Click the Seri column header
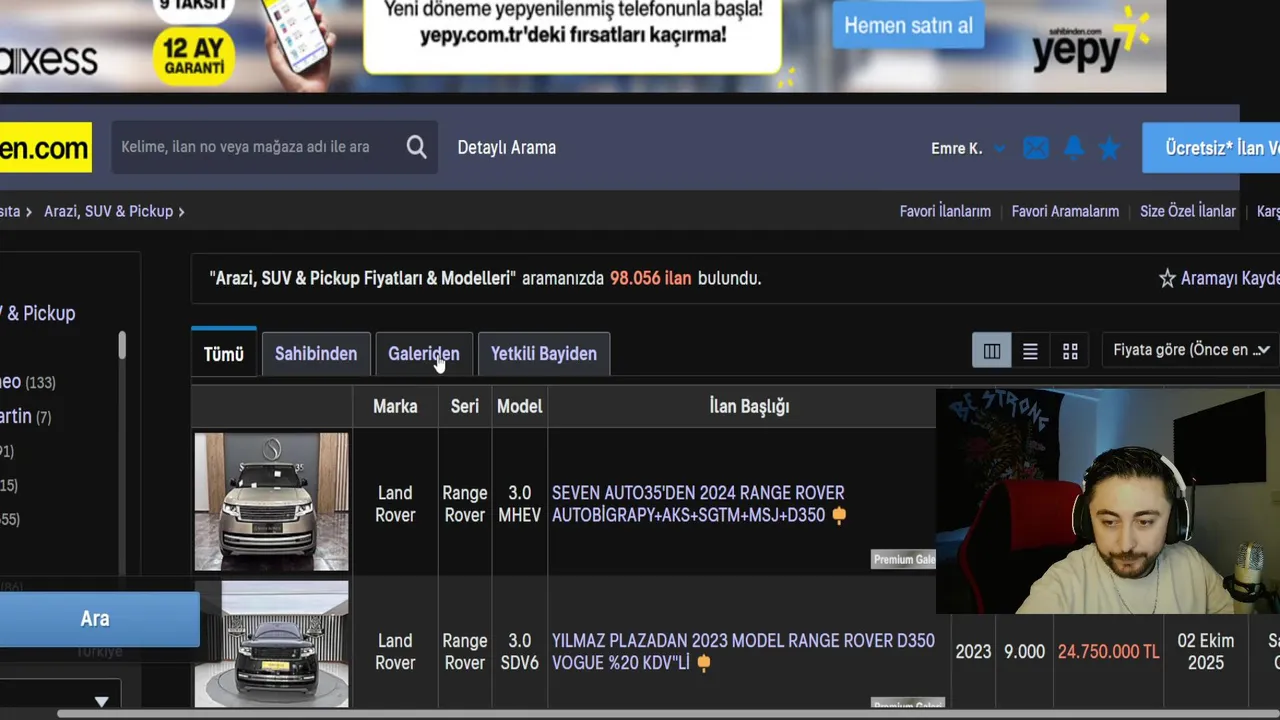 [x=464, y=406]
